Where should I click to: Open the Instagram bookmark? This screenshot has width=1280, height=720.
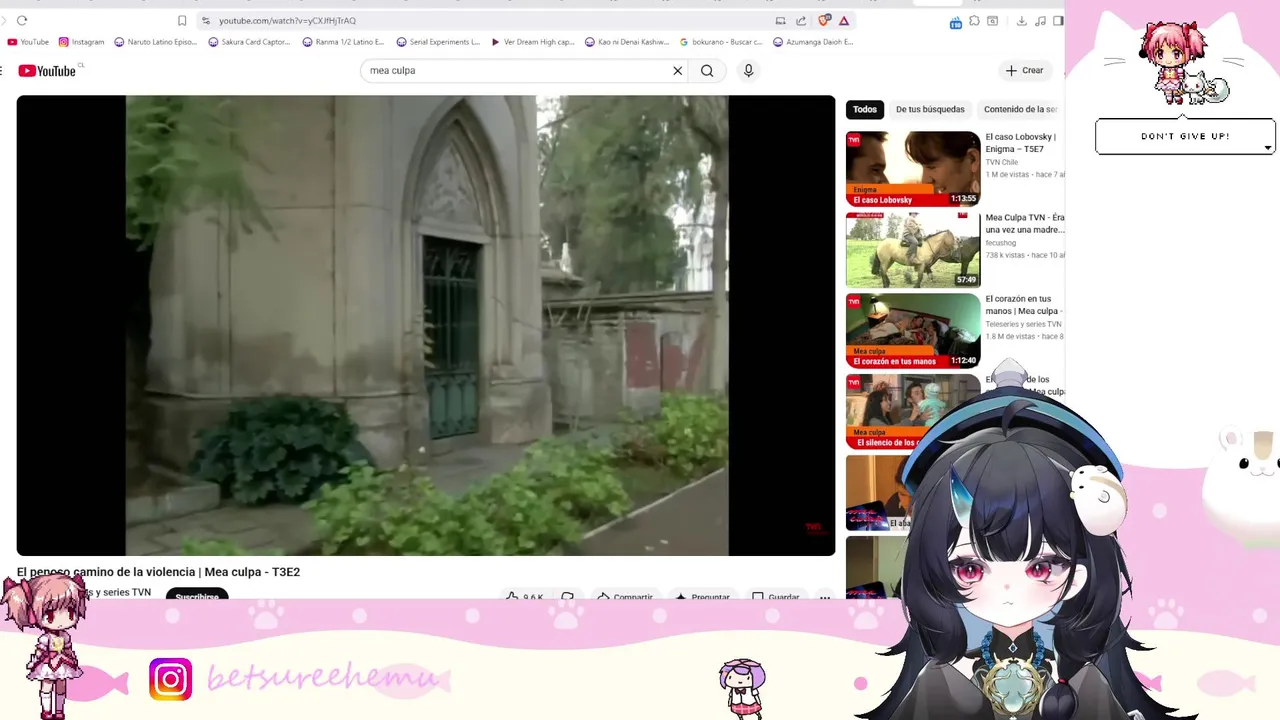(82, 42)
